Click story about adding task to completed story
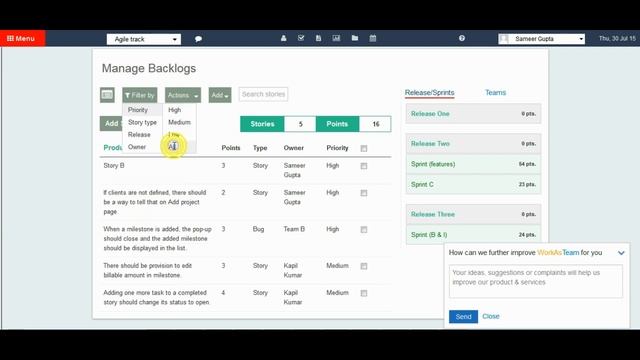 pyautogui.click(x=157, y=298)
